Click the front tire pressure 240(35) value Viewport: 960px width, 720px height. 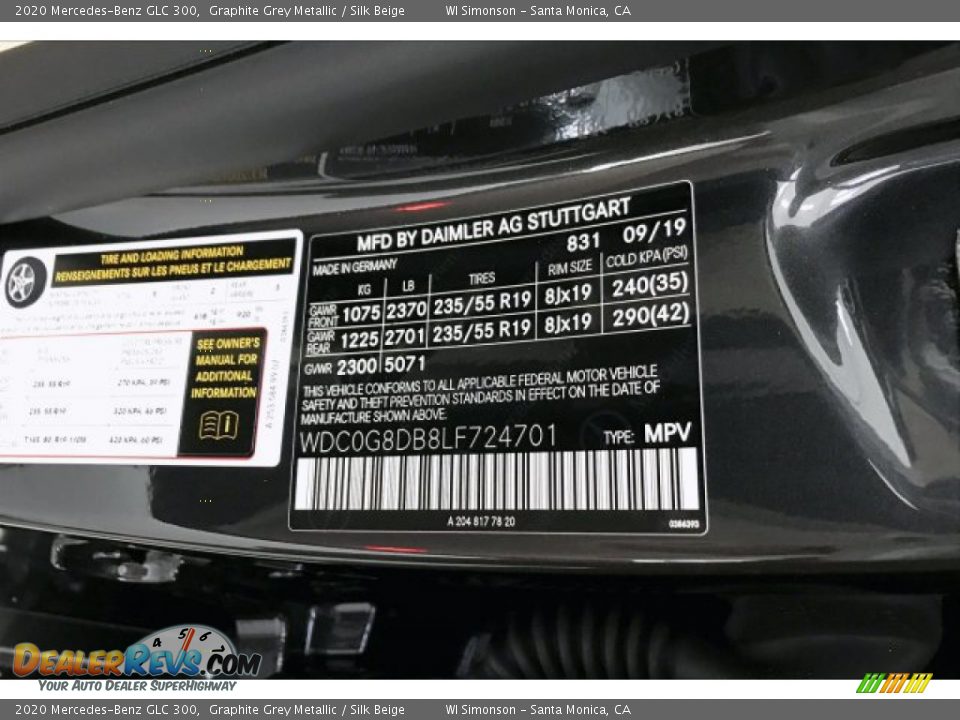point(651,284)
